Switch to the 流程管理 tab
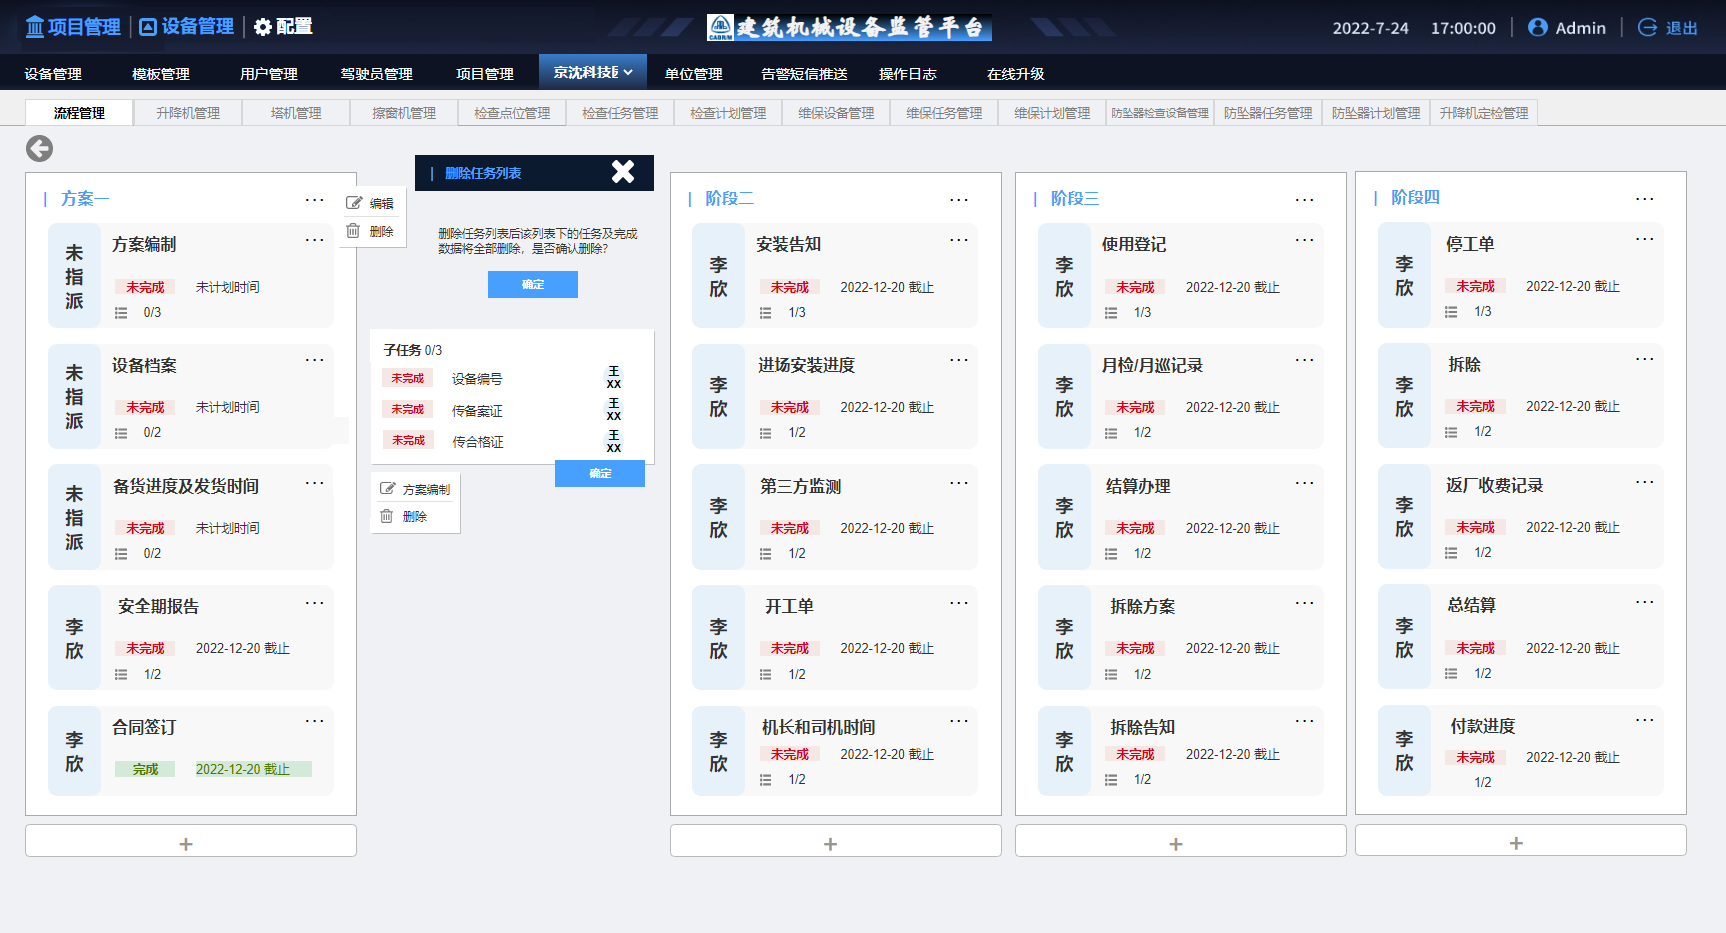This screenshot has width=1726, height=933. (x=79, y=113)
